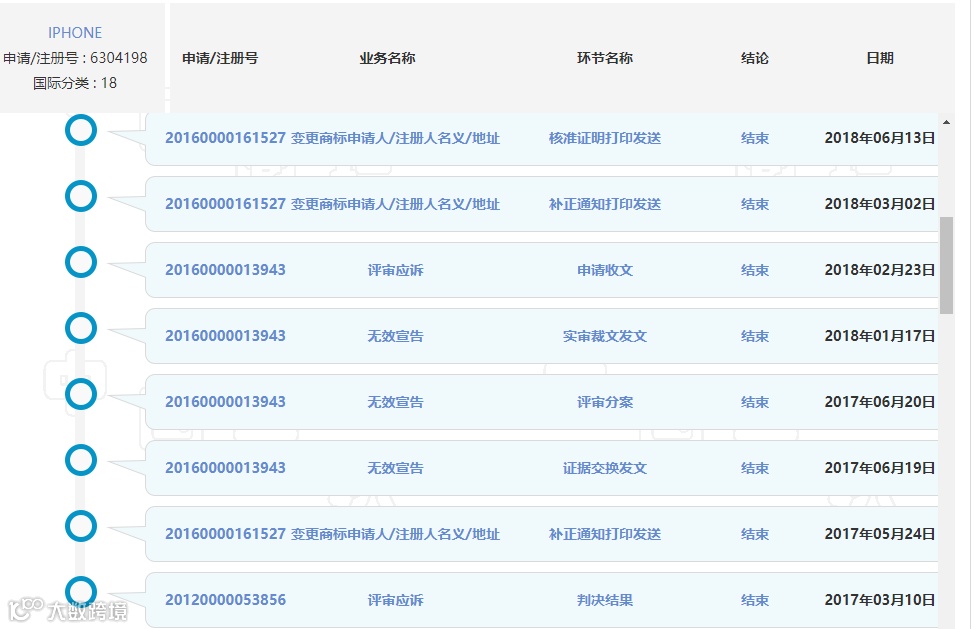Click number 20160000013943 dated 2017年06月20日
The image size is (974, 629).
[225, 402]
